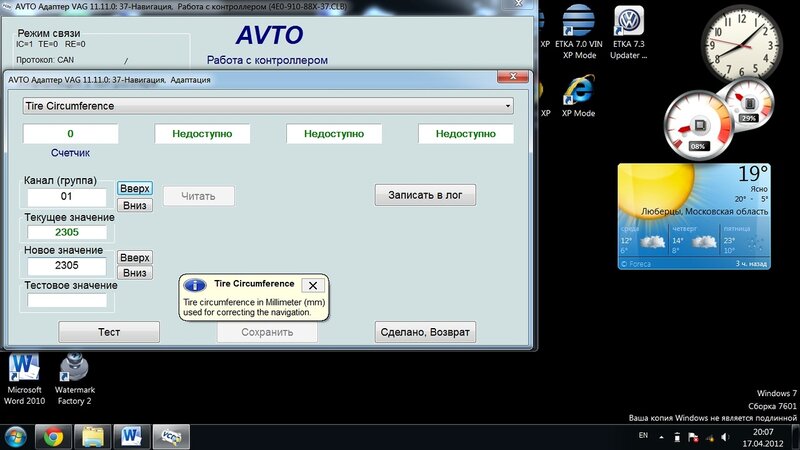Viewport: 800px width, 450px height.
Task: Decrease new value with lower Вниз button
Action: (x=135, y=273)
